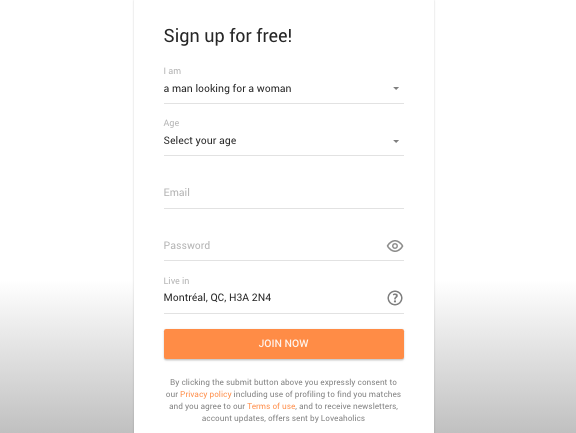
Task: Show password with the eye icon
Action: pyautogui.click(x=395, y=246)
